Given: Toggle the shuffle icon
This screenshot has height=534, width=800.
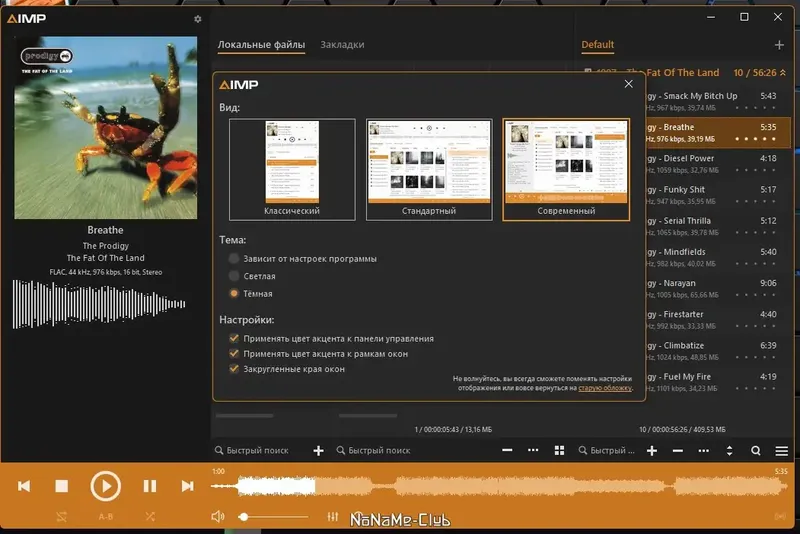Looking at the screenshot, I should pos(150,517).
